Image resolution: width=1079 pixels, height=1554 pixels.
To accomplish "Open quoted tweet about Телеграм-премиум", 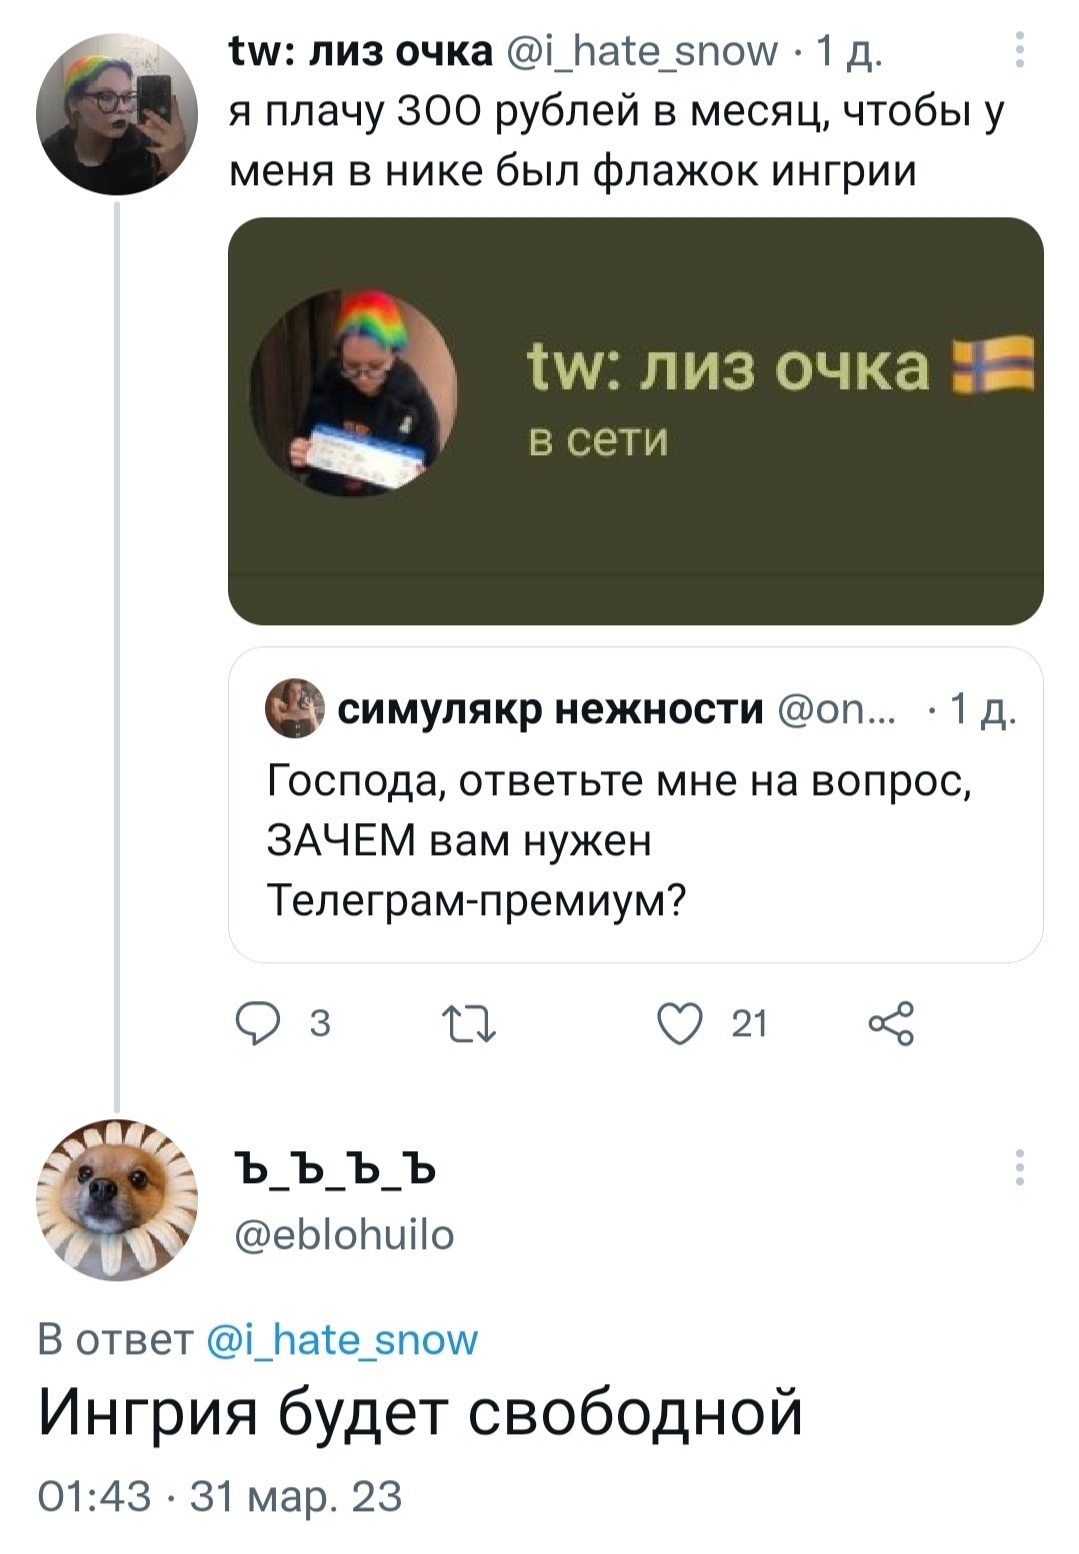I will point(635,839).
